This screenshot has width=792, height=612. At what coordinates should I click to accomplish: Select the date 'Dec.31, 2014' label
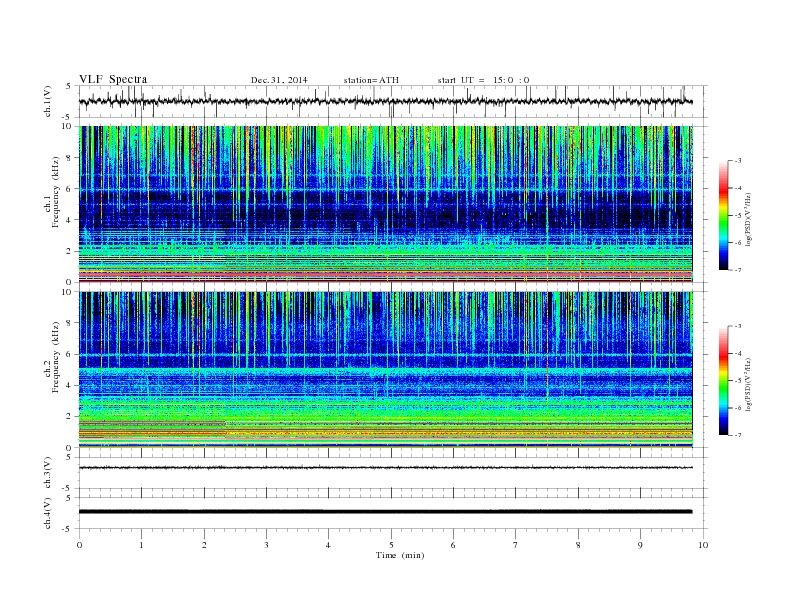coord(279,80)
